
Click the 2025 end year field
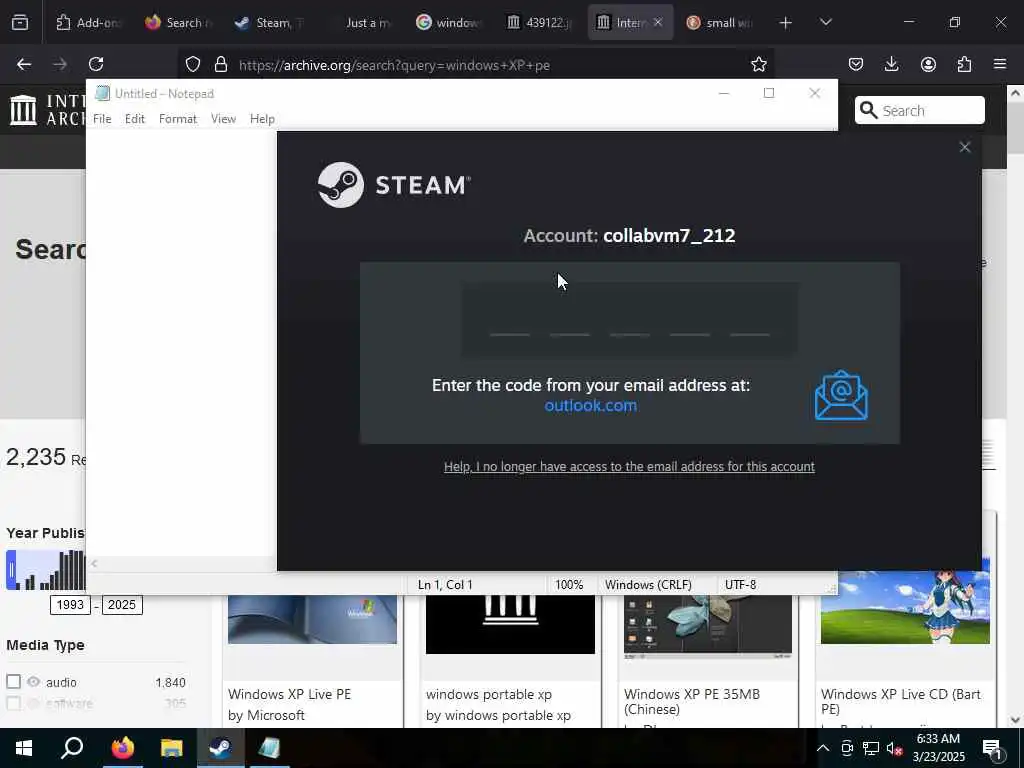pyautogui.click(x=121, y=605)
